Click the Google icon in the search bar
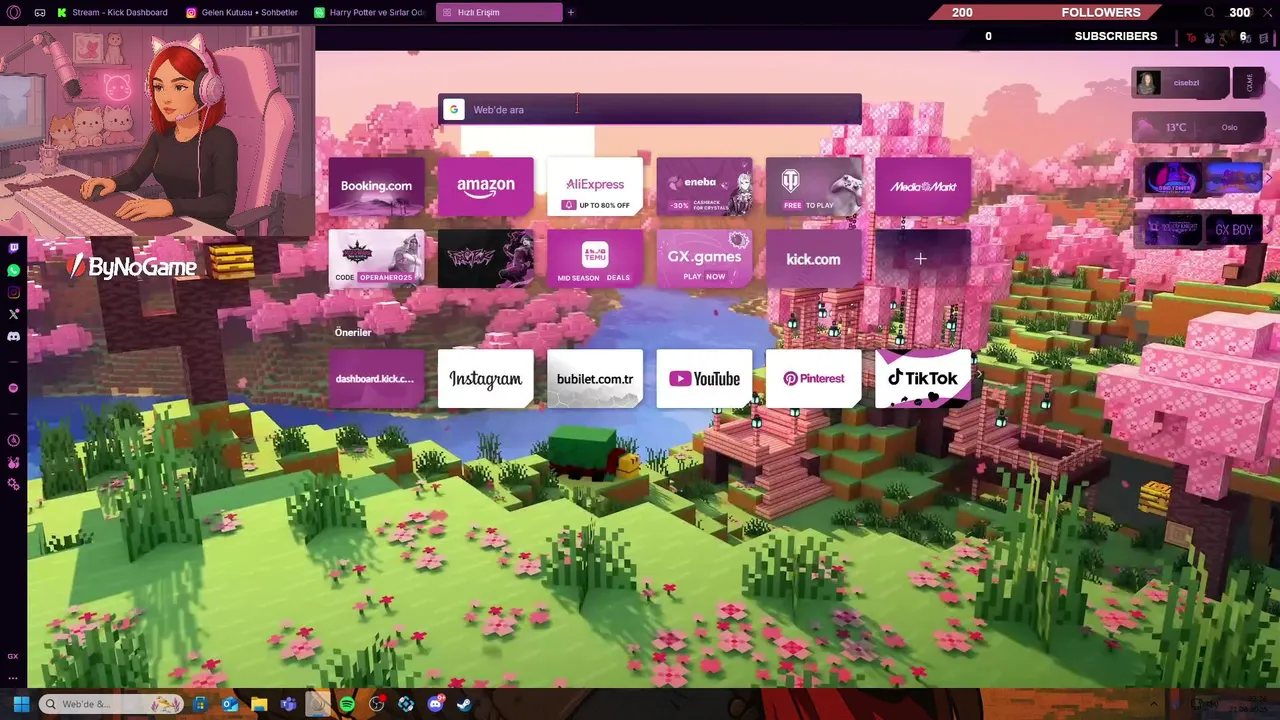Screen dimensions: 1280x720 (x=454, y=109)
